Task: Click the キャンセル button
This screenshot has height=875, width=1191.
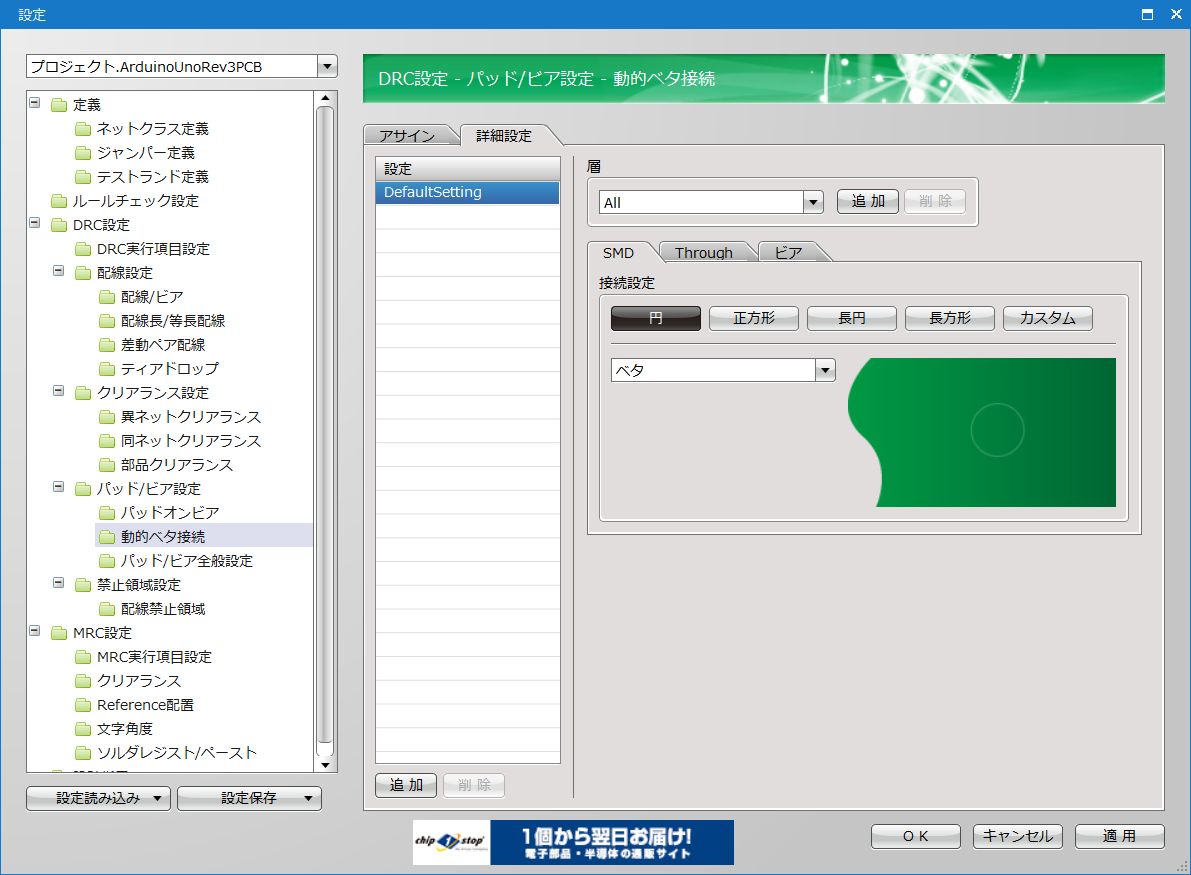Action: tap(1017, 836)
